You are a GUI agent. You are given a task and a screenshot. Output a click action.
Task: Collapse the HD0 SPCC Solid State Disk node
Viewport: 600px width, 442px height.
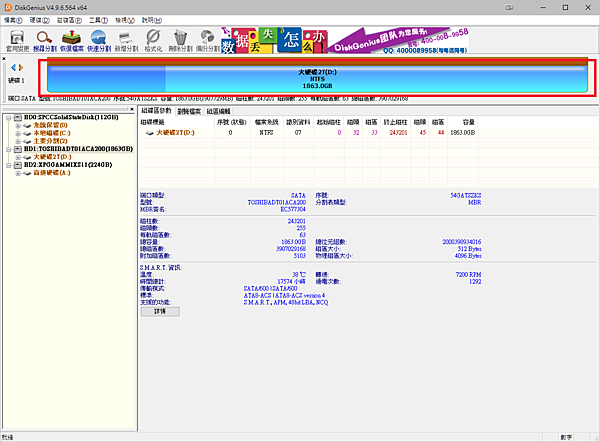click(8, 117)
